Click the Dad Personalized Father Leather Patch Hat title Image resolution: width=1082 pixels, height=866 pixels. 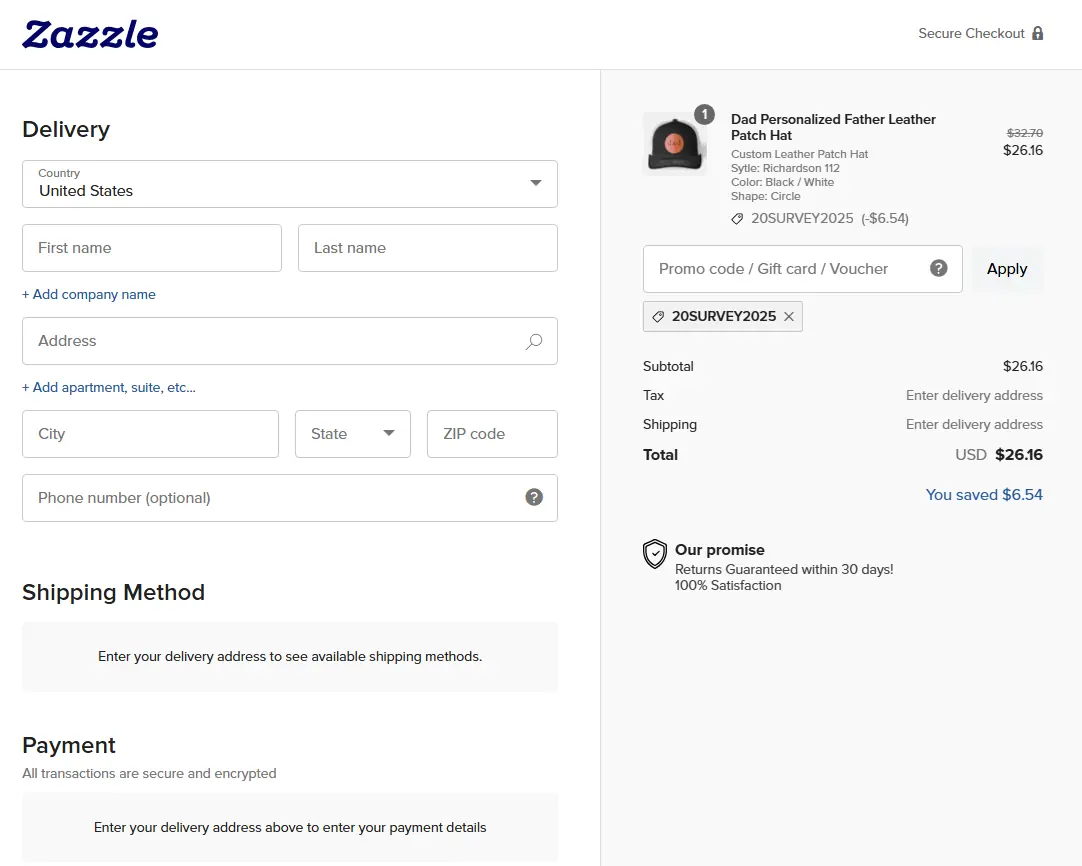point(832,127)
